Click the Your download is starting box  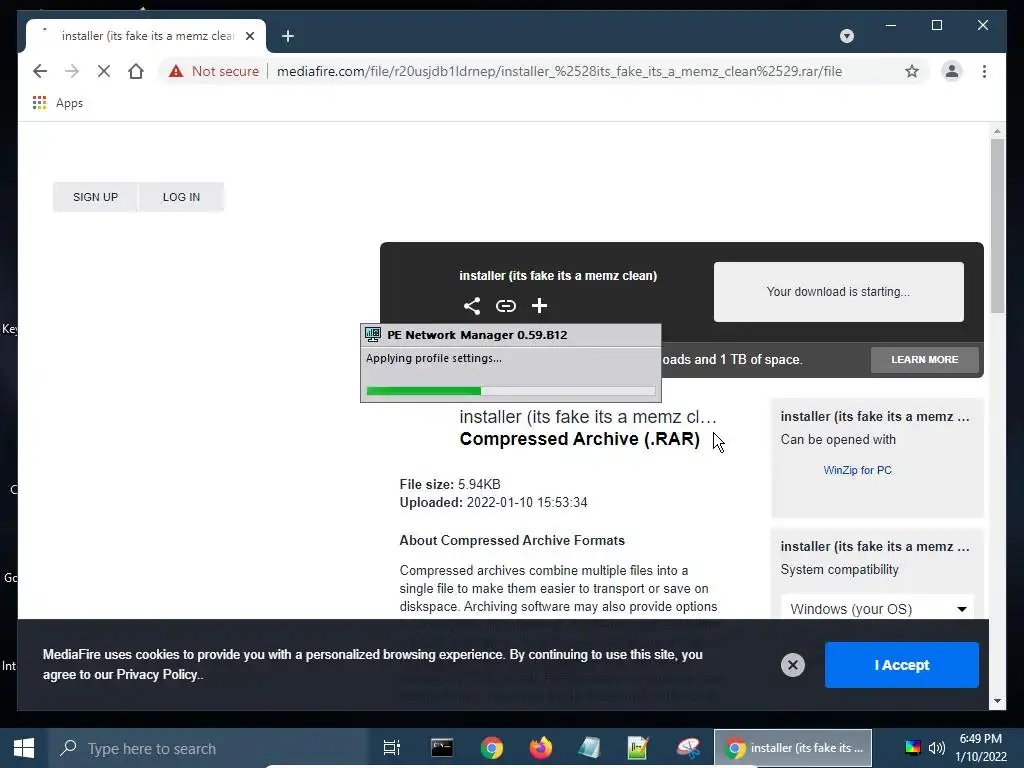click(x=839, y=292)
